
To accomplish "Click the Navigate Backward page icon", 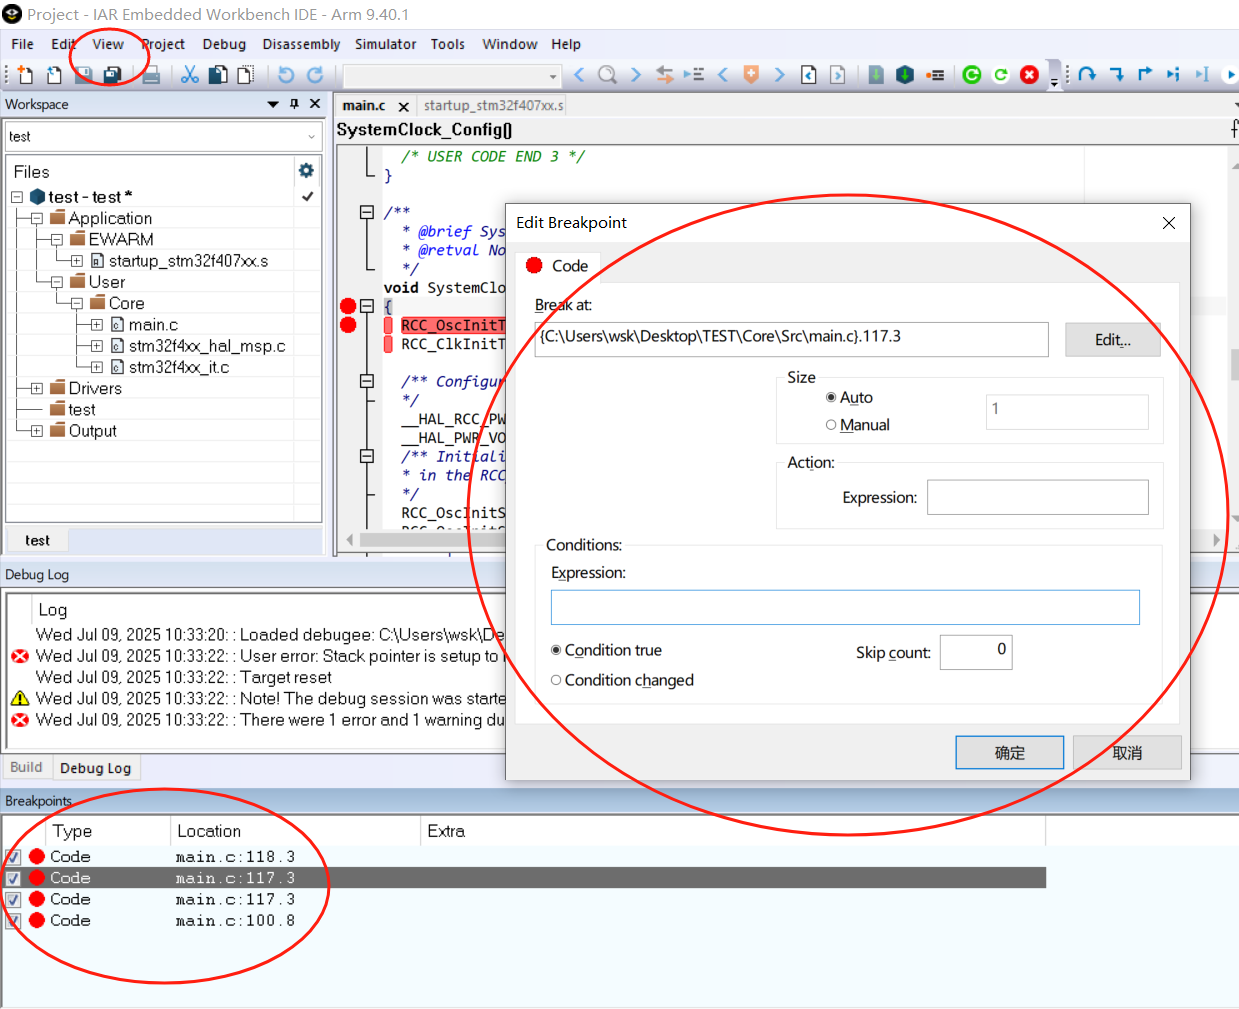I will coord(809,75).
